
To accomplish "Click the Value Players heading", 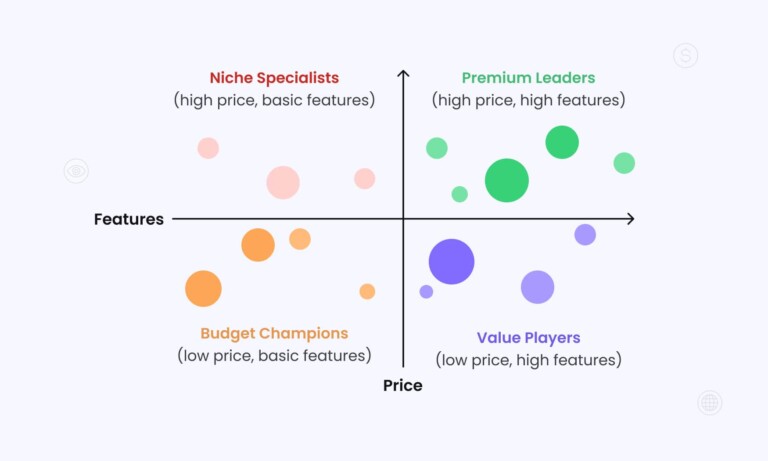I will coord(528,338).
